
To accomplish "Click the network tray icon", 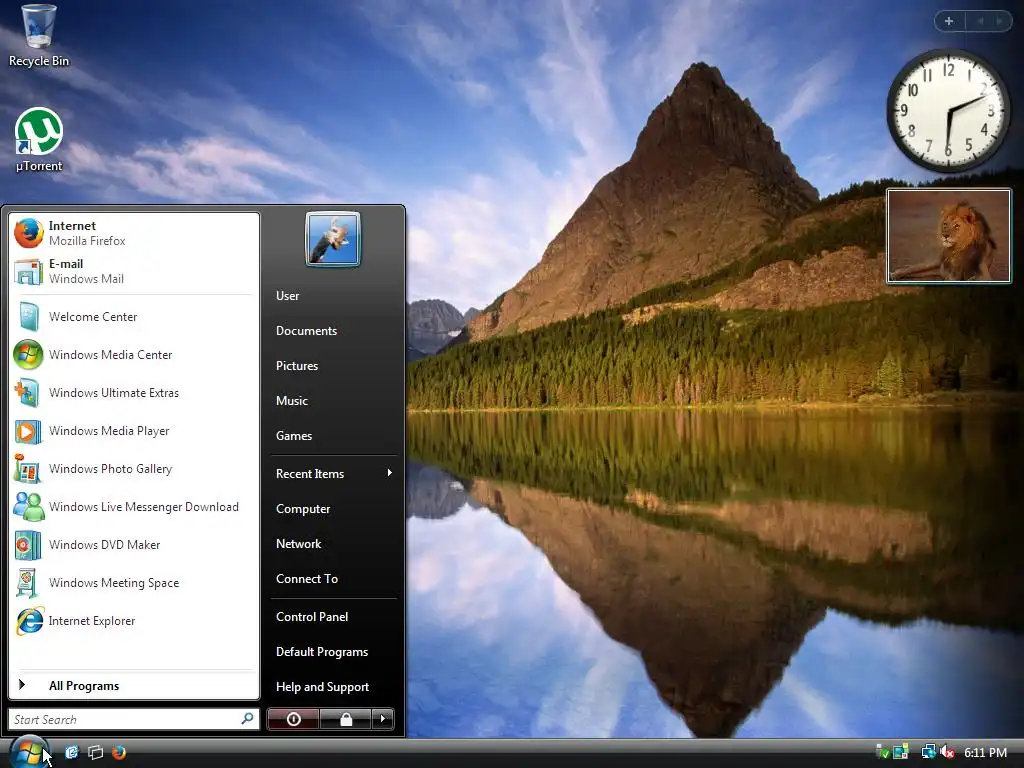I will pos(928,752).
